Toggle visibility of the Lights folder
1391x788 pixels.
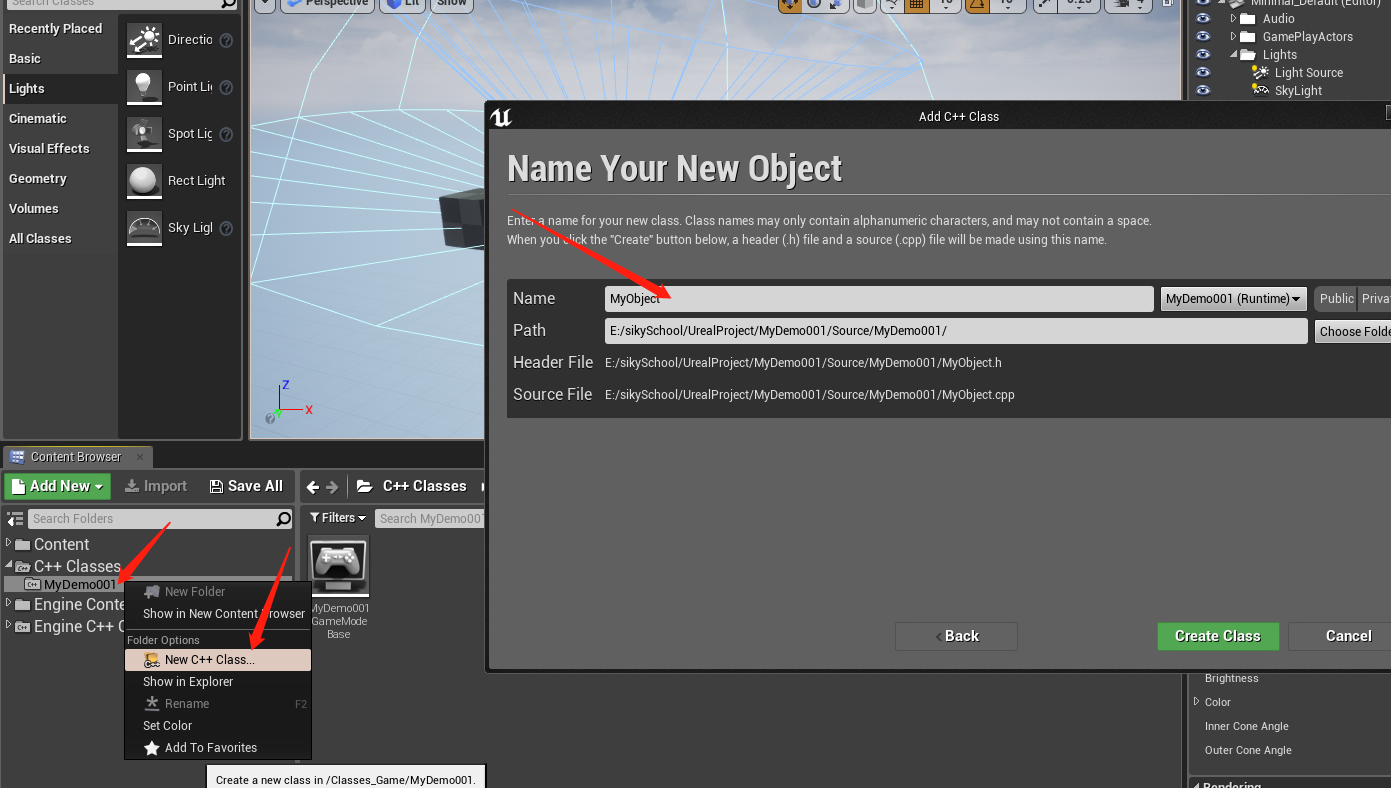(1203, 55)
